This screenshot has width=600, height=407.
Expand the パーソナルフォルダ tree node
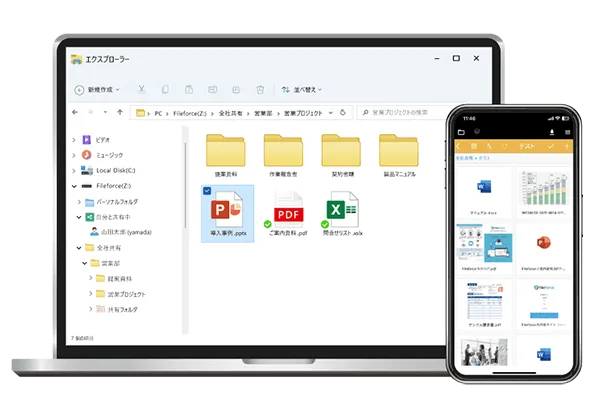tap(78, 201)
